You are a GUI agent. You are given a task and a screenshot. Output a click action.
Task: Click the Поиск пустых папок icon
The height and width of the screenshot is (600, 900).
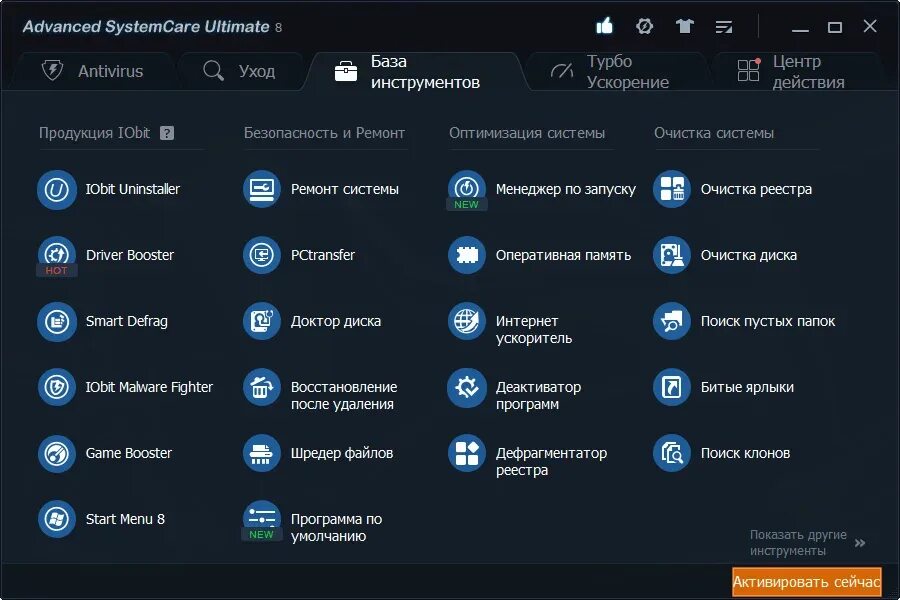coord(672,322)
